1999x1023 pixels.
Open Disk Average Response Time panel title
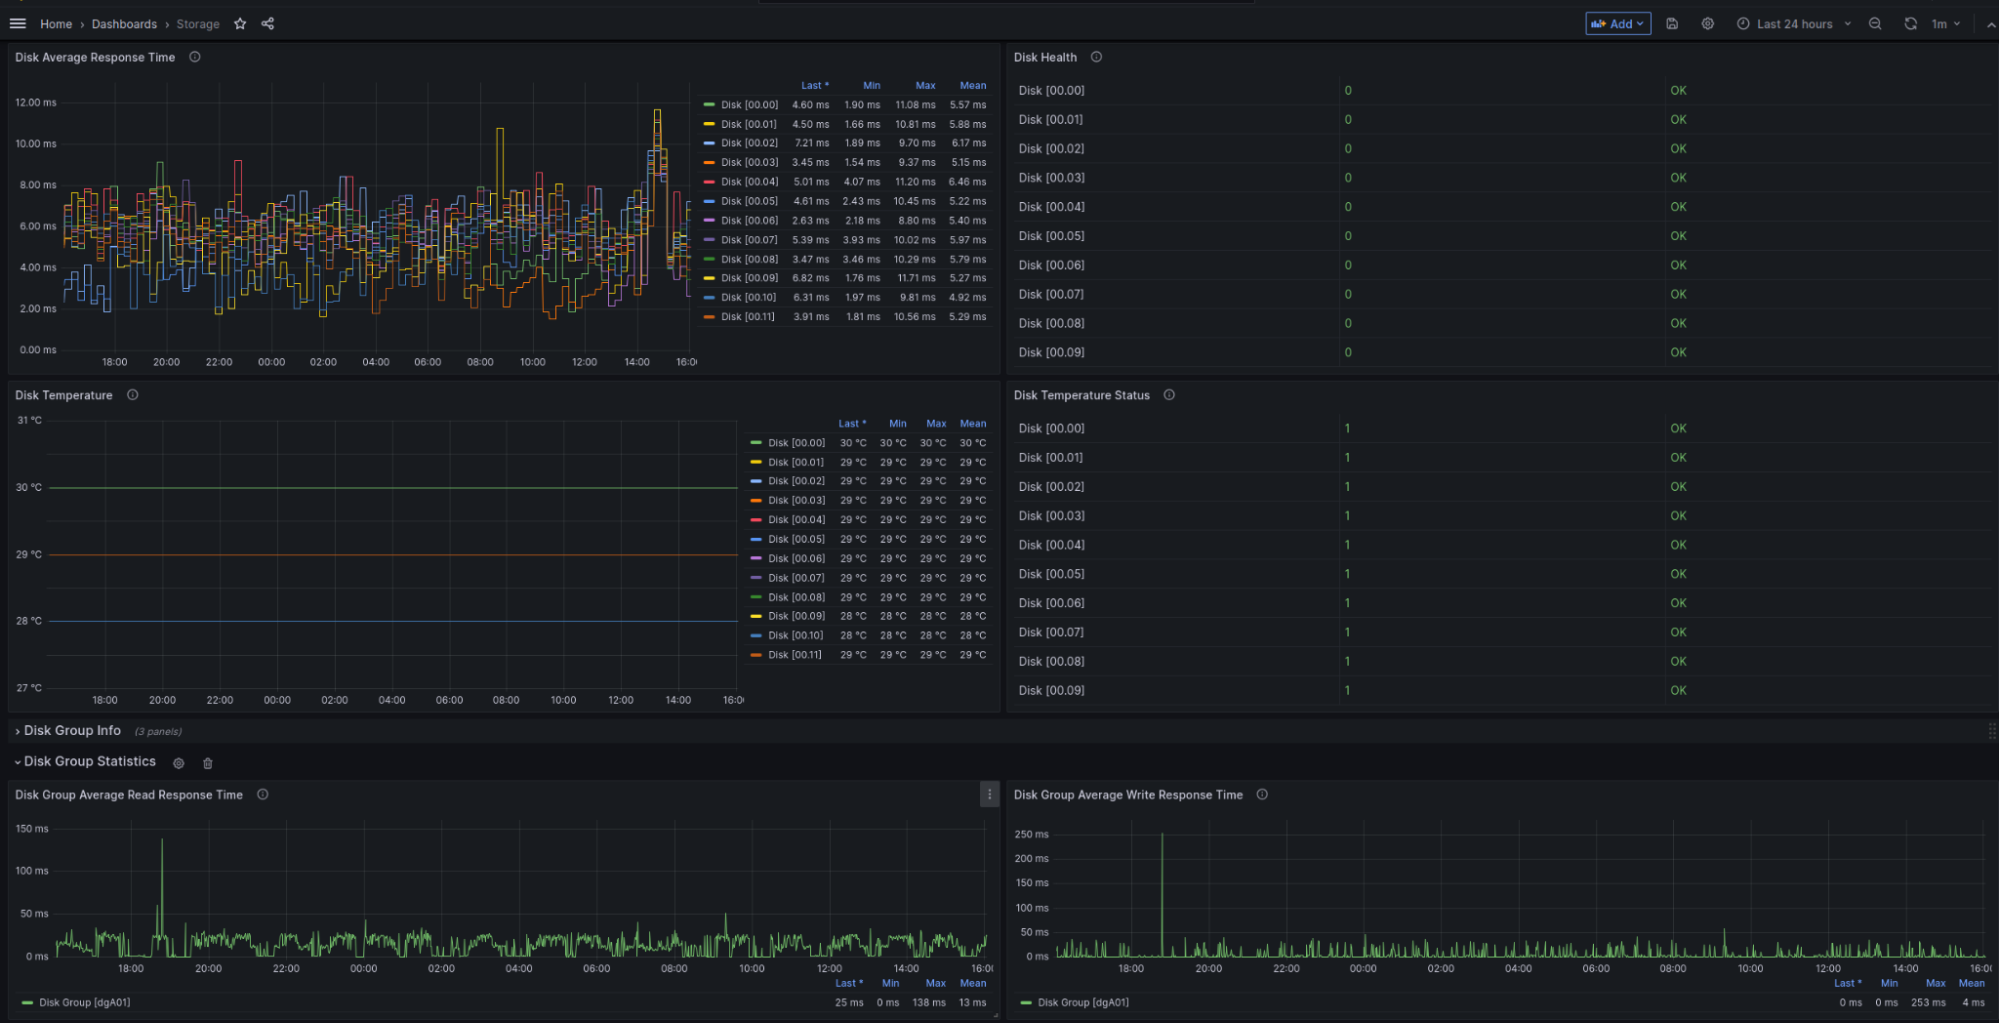[x=95, y=57]
